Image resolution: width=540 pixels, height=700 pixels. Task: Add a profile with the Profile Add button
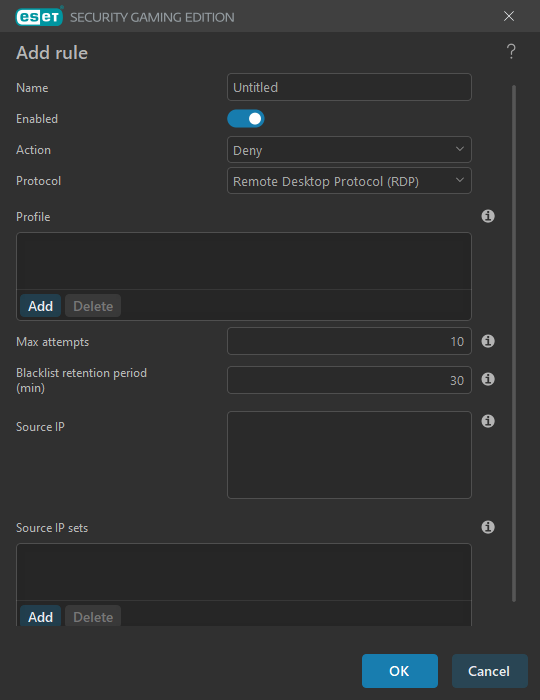(x=40, y=306)
